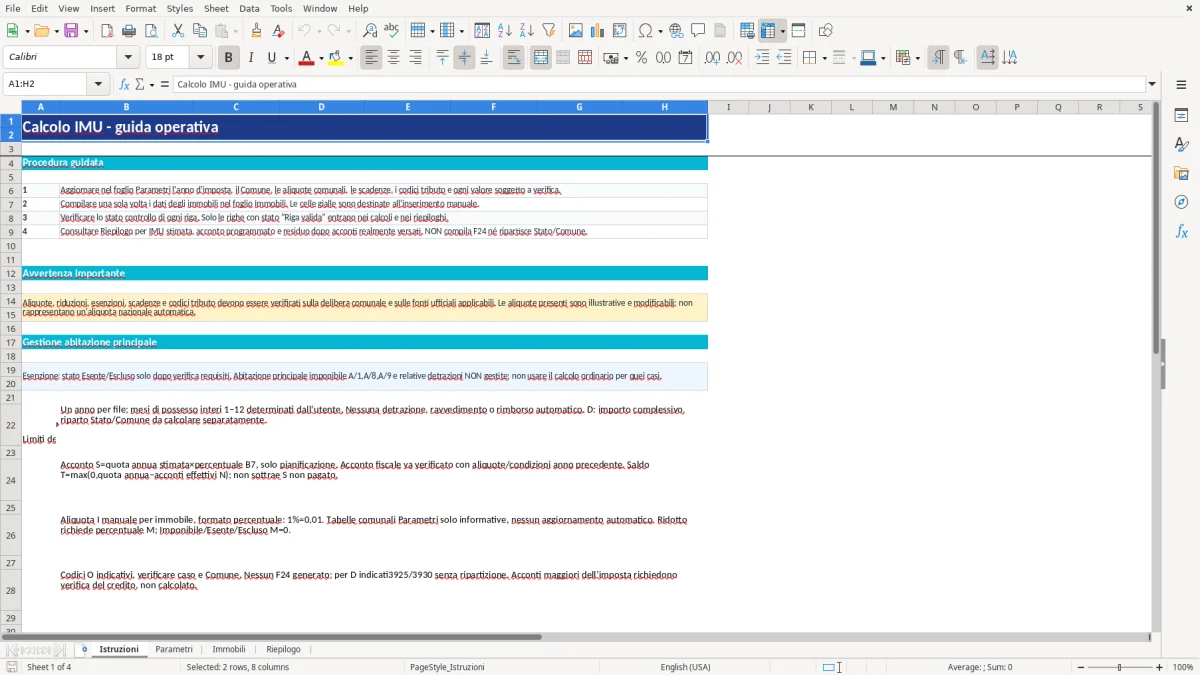Open the Font Name dropdown arrow
Screen dimensions: 1200x675
point(128,58)
